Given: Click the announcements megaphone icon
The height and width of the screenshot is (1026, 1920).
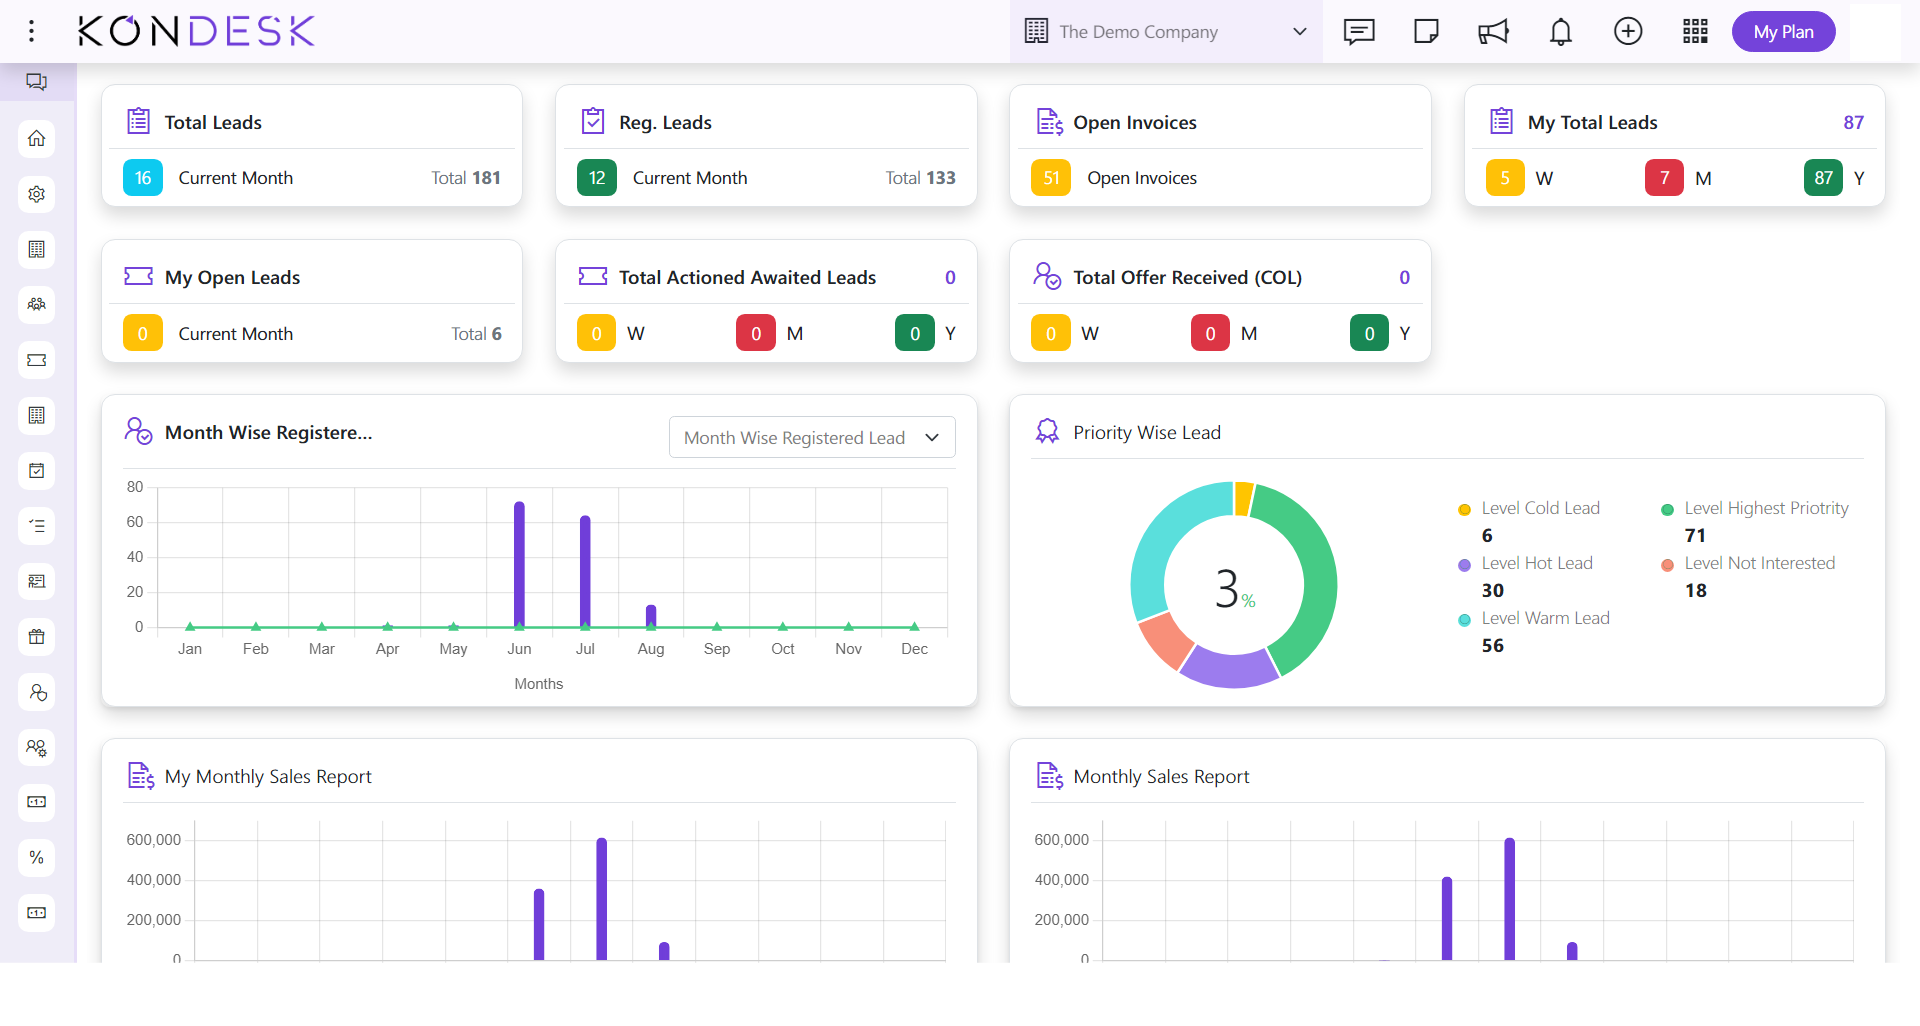Looking at the screenshot, I should point(1493,32).
